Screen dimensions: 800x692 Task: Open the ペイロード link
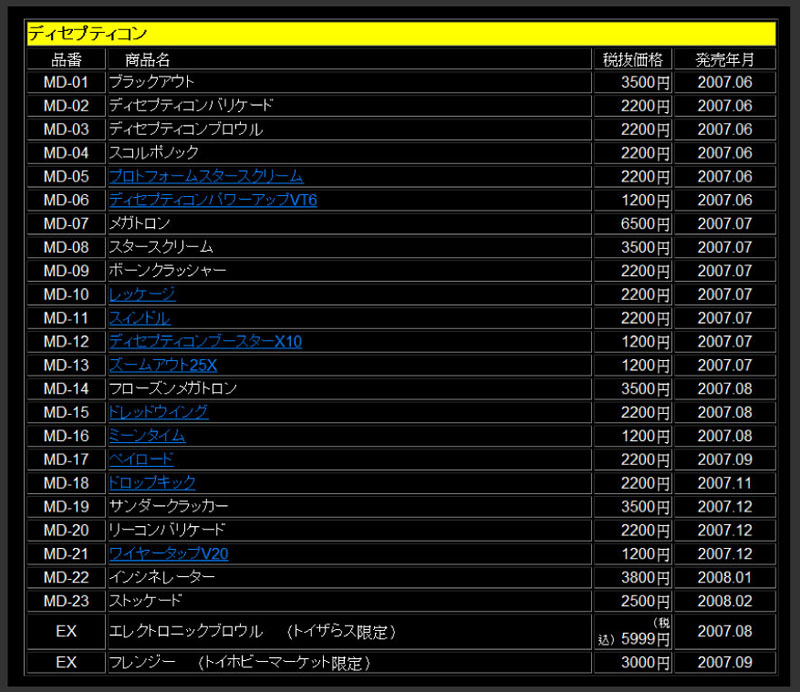pyautogui.click(x=141, y=459)
